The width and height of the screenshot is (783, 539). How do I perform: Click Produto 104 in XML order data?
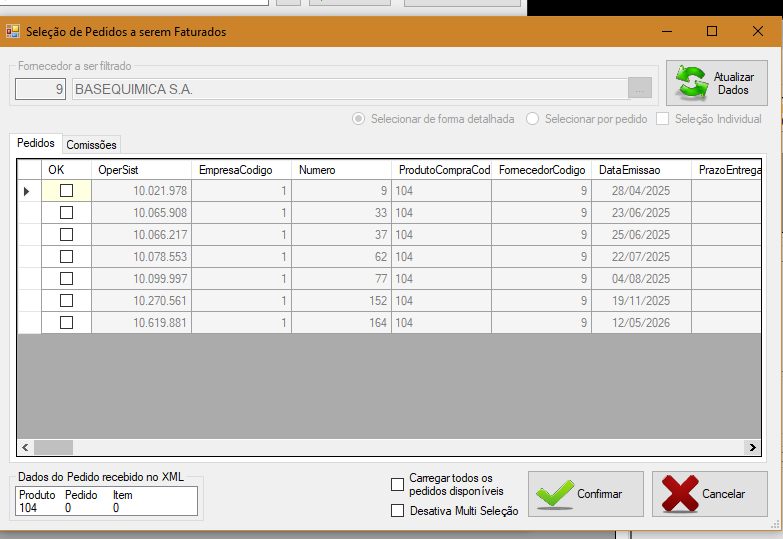[28, 508]
